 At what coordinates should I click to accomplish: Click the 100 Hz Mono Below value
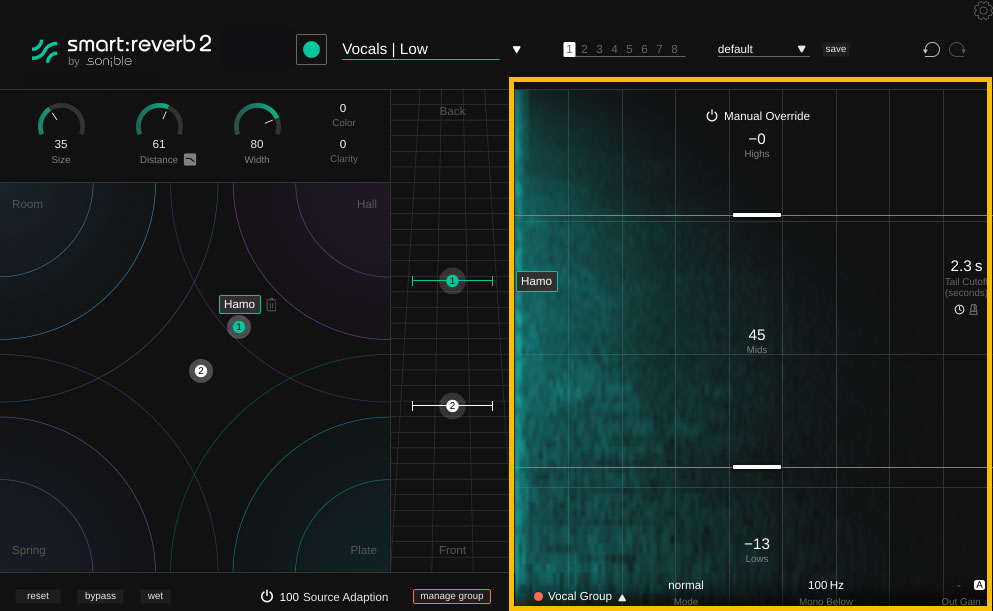click(x=825, y=585)
